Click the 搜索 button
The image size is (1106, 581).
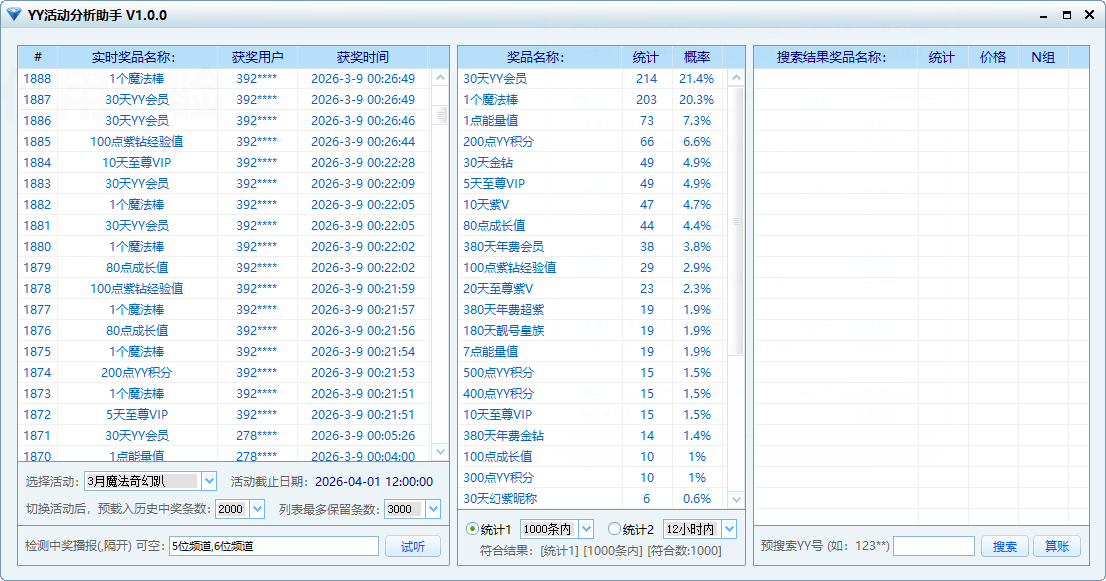[1005, 546]
